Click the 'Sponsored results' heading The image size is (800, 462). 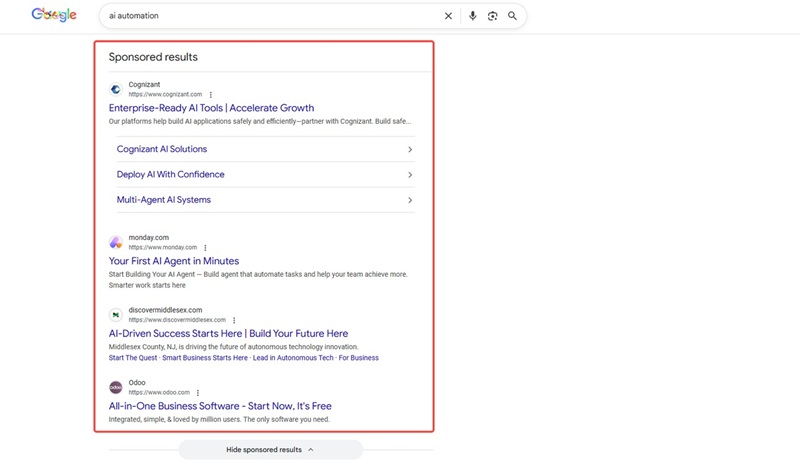point(153,57)
